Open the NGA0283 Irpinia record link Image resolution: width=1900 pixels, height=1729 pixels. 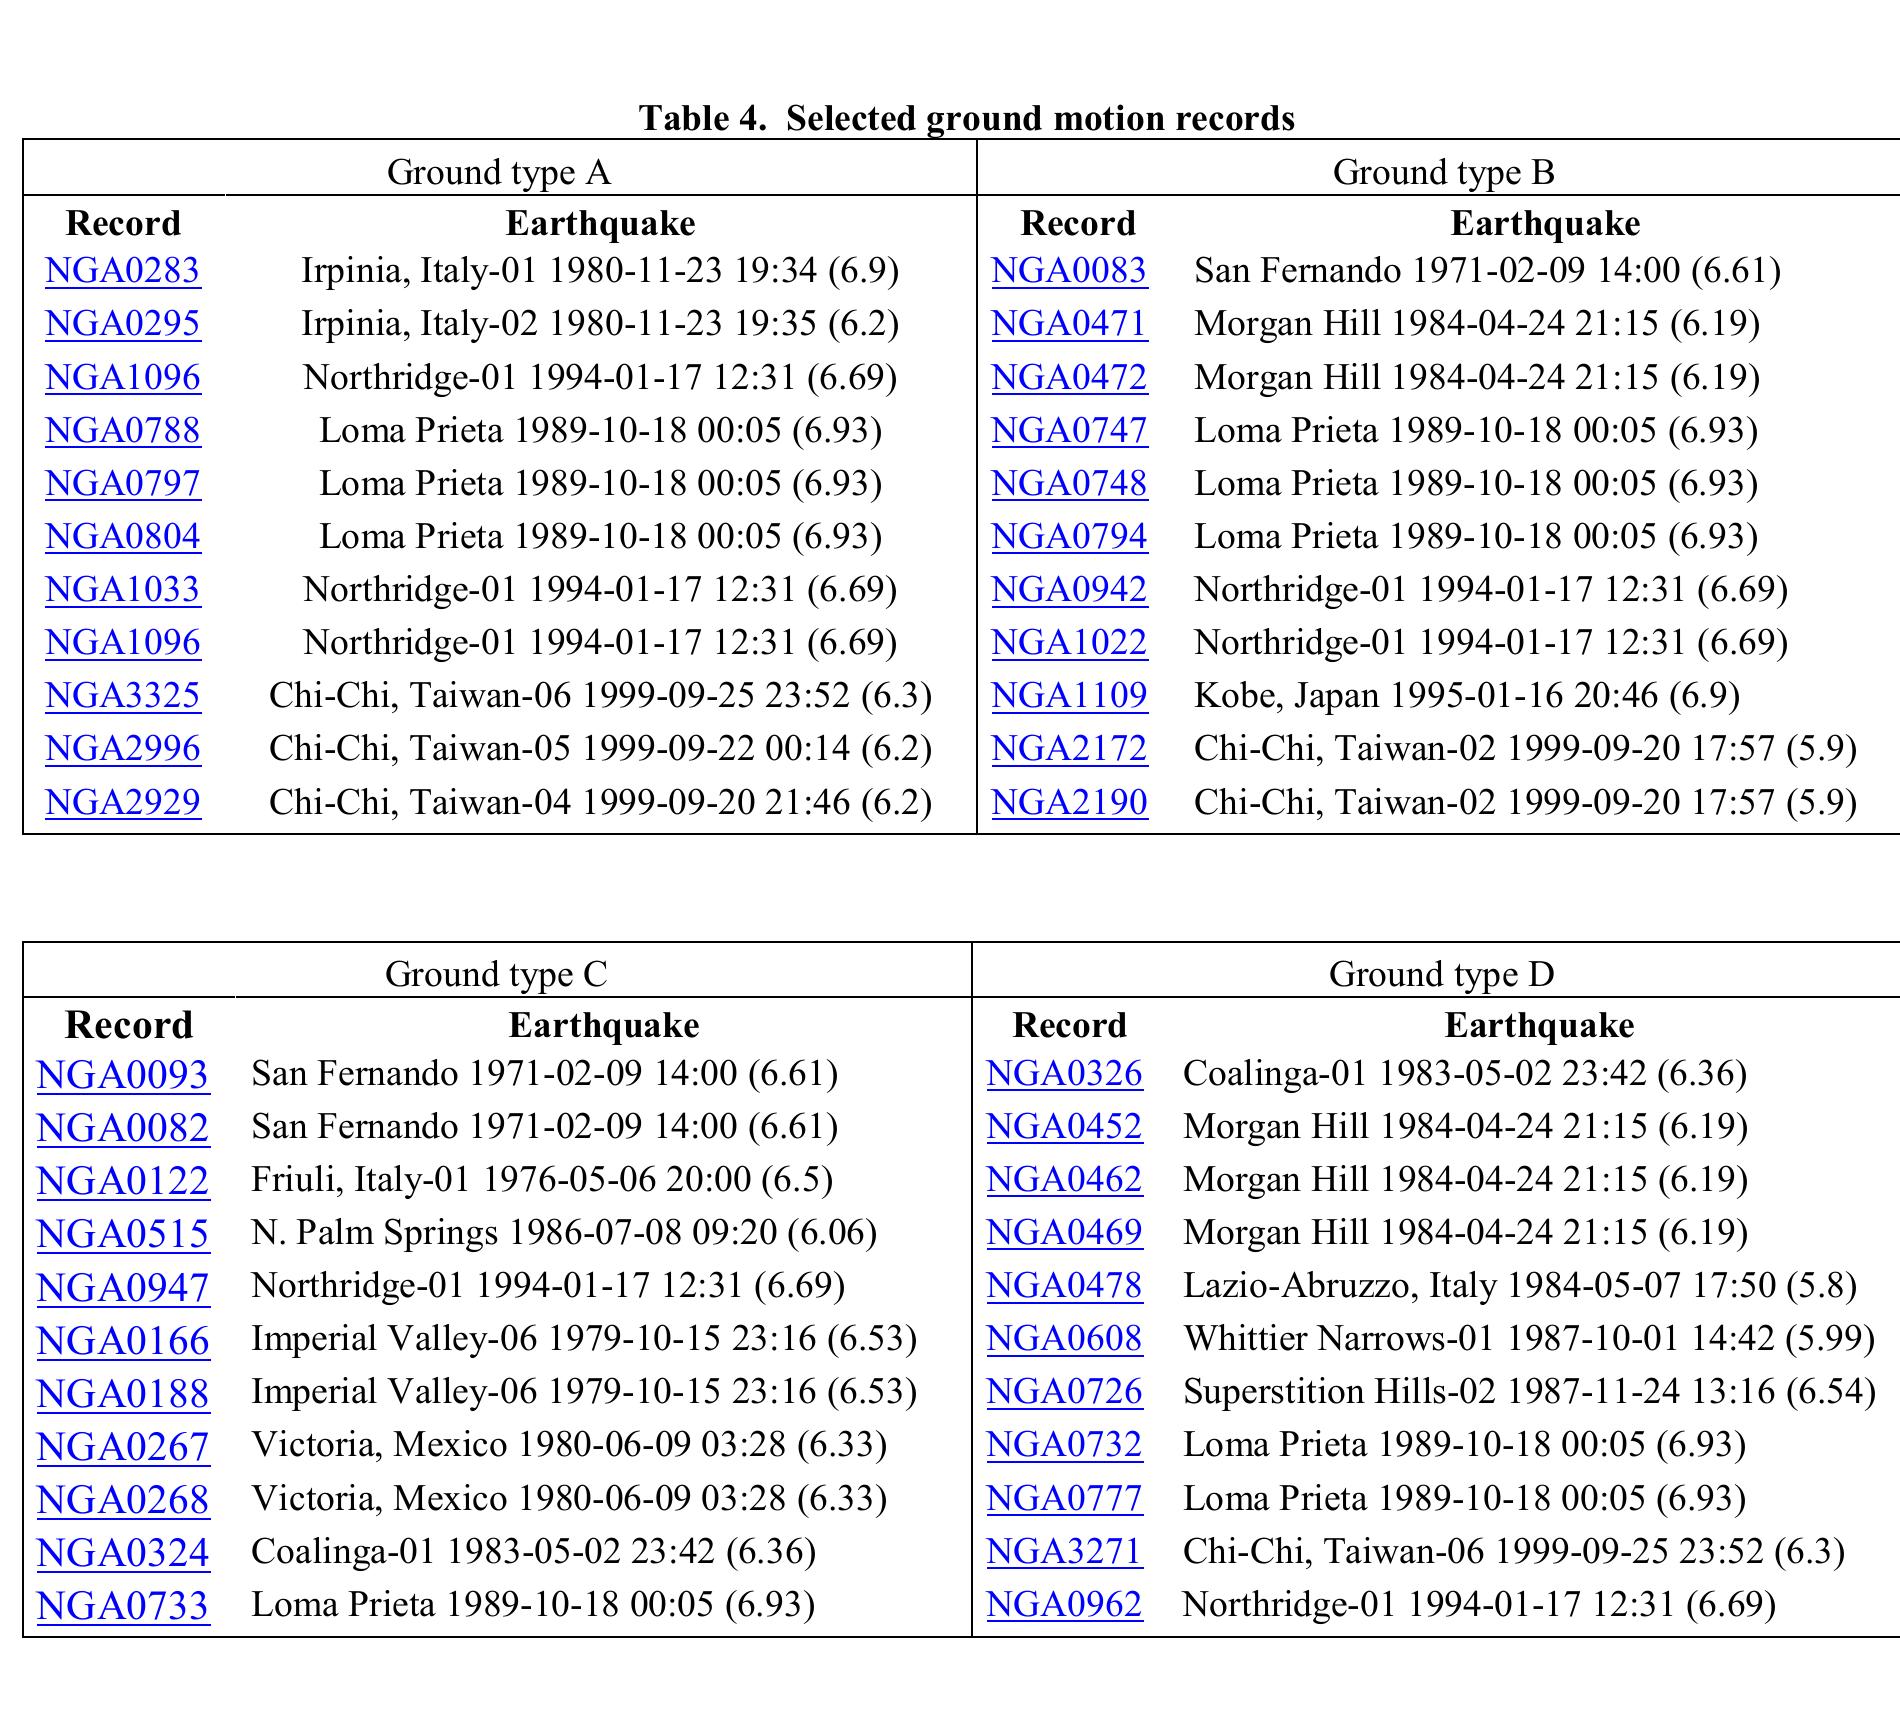[122, 271]
